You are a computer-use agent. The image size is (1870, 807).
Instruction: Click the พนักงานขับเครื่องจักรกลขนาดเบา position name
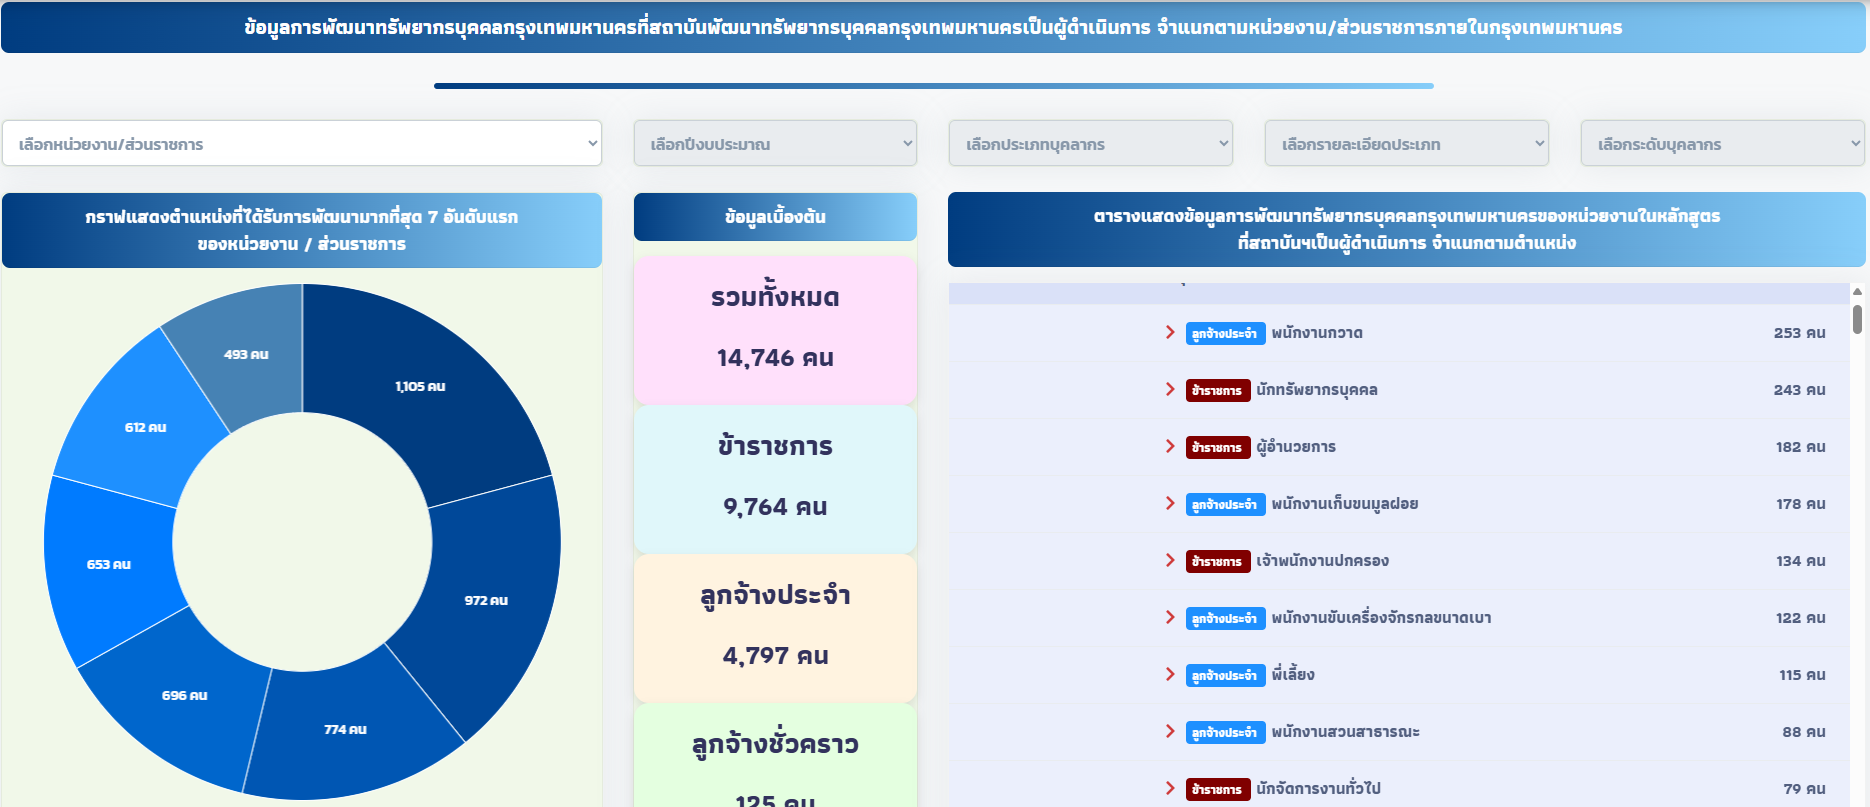(x=1381, y=618)
